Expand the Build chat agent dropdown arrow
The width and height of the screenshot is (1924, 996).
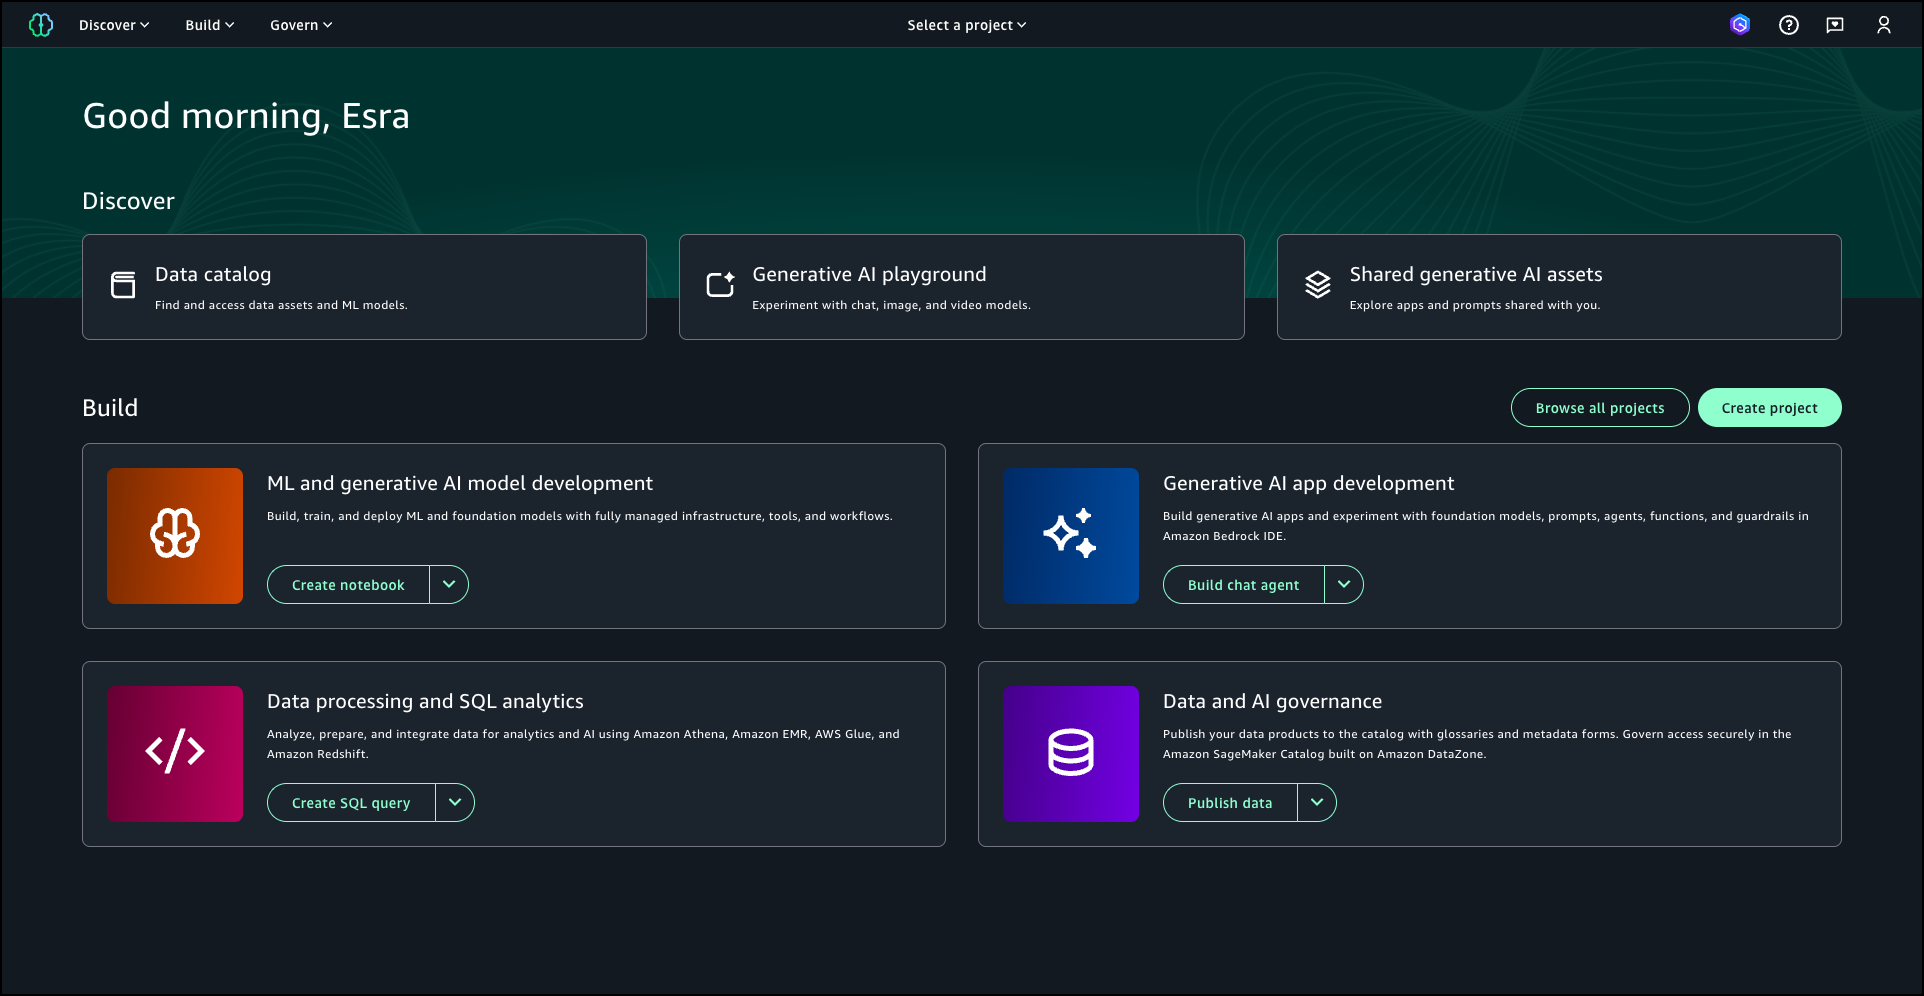pos(1344,585)
